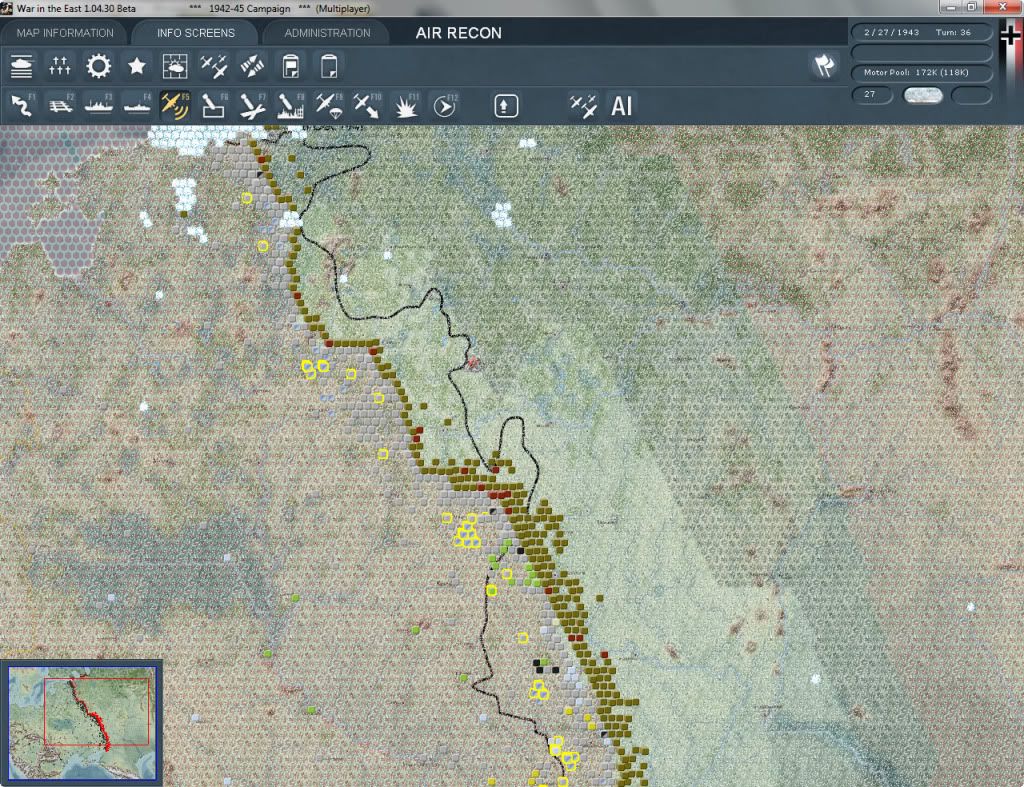Click the value 27 box
The width and height of the screenshot is (1024, 787).
coord(872,95)
